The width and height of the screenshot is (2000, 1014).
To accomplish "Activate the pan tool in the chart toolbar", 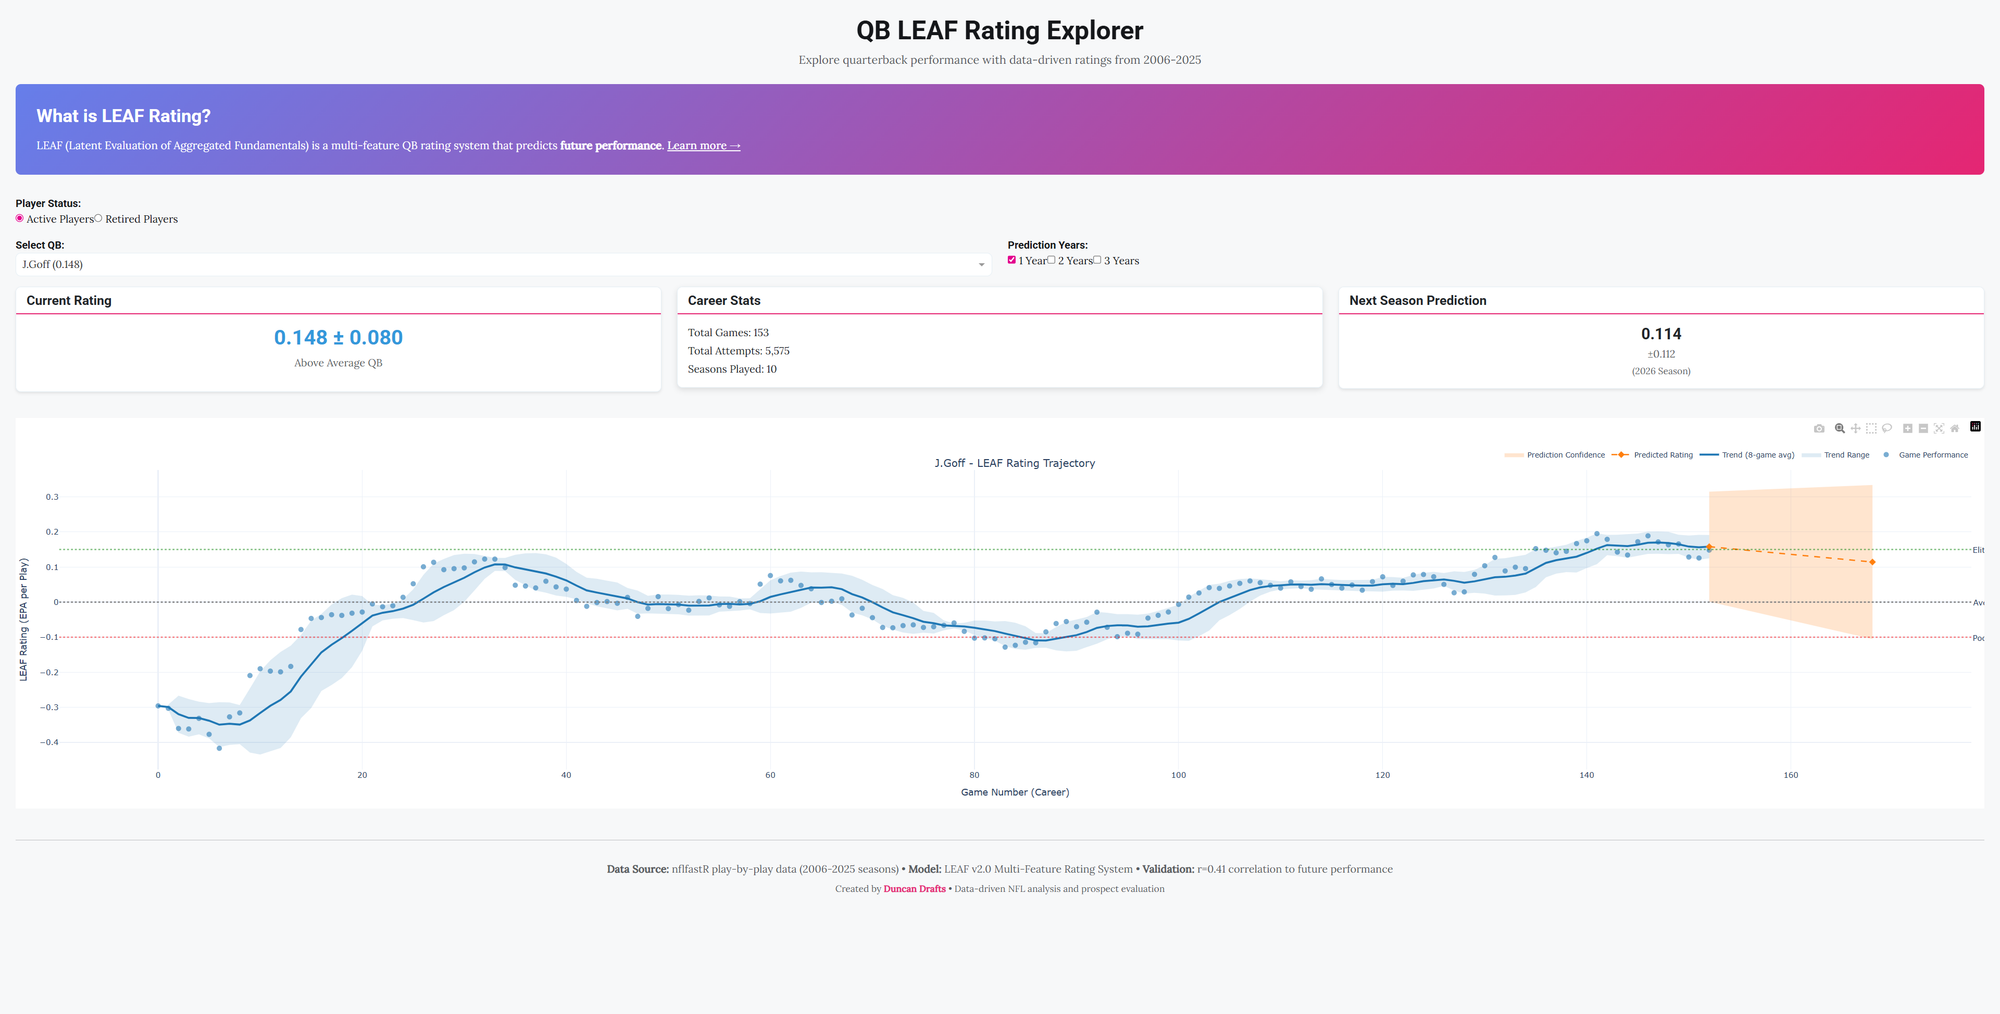I will point(1856,428).
